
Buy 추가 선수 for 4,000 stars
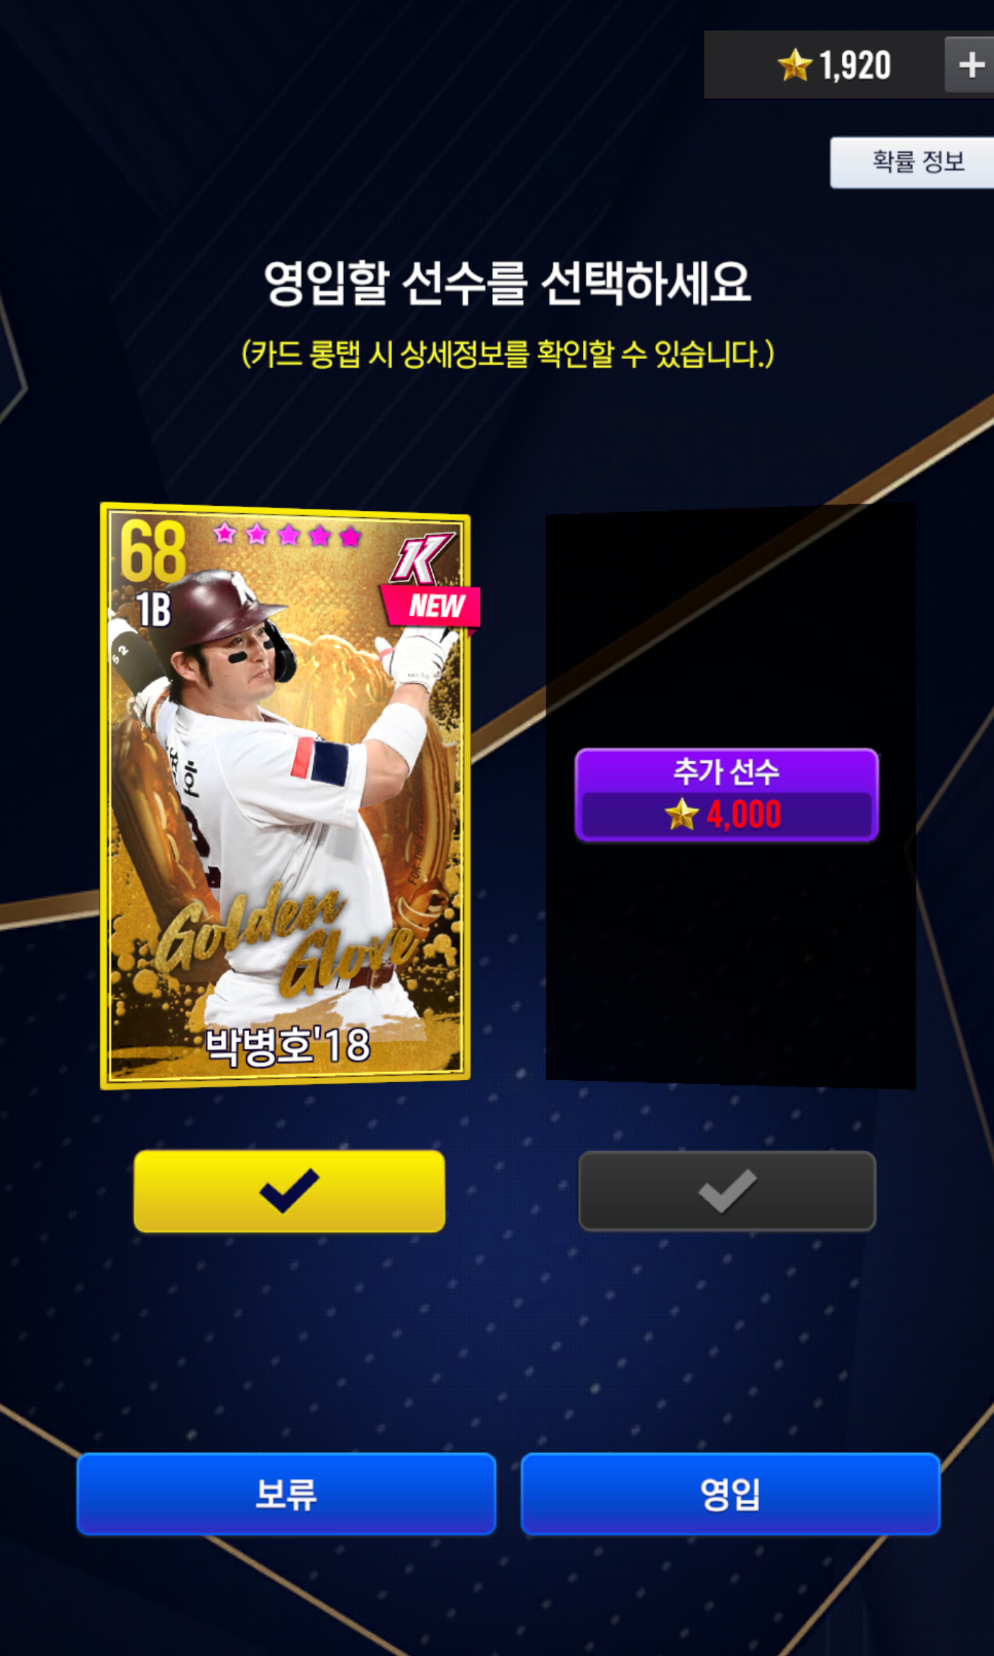[727, 795]
